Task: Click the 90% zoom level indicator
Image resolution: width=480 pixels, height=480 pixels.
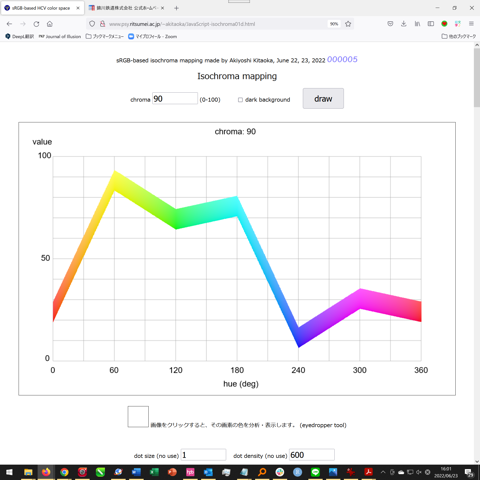Action: click(334, 24)
